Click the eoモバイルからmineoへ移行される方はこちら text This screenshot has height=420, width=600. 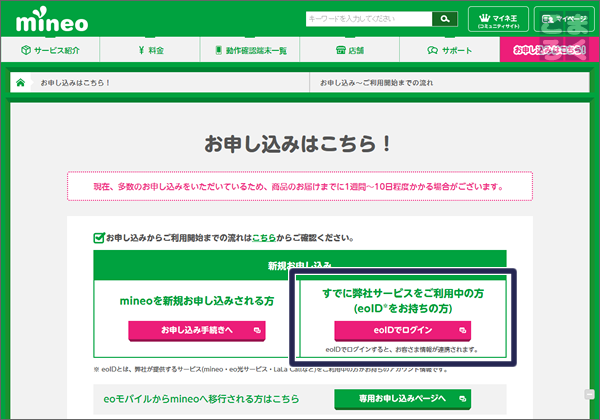coord(201,399)
